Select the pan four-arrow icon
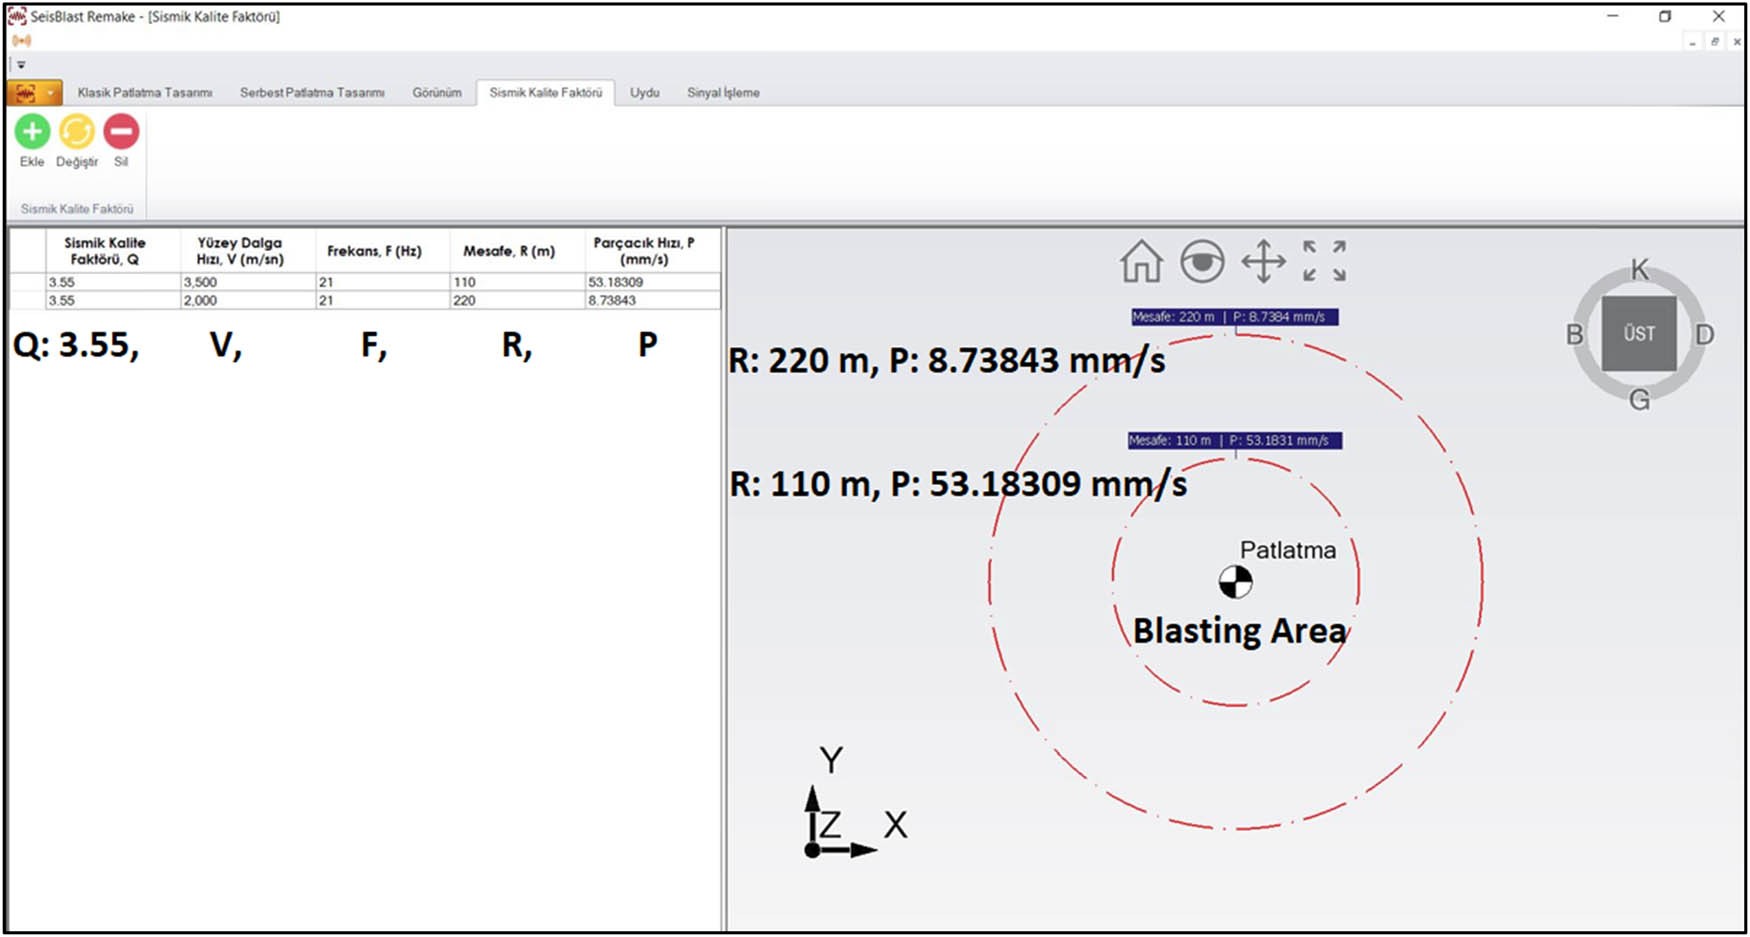Image resolution: width=1750 pixels, height=937 pixels. pos(1264,262)
